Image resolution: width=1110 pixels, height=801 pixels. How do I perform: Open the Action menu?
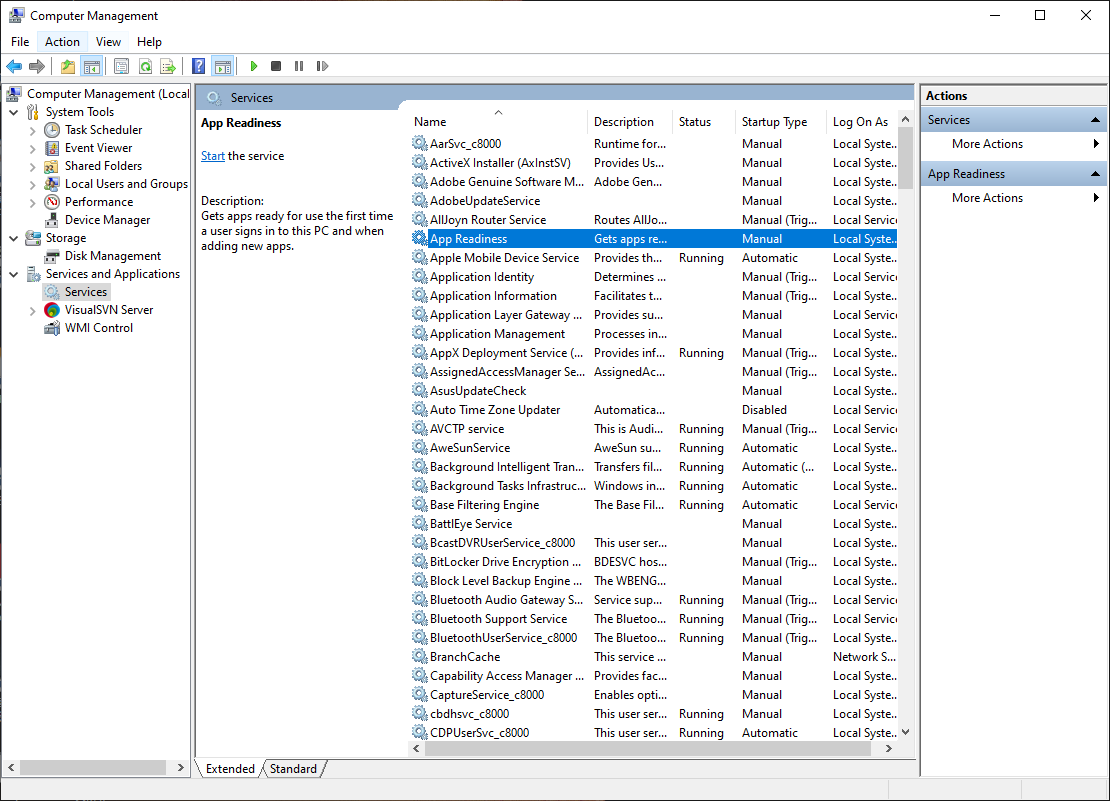(x=62, y=41)
